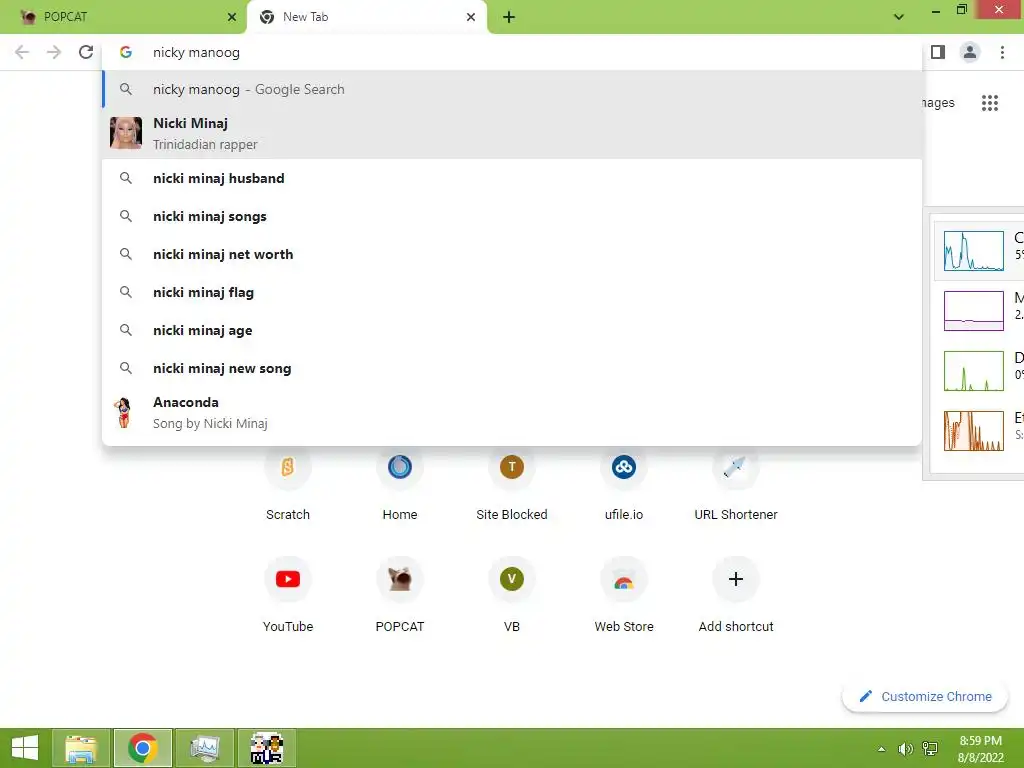The image size is (1024, 768).
Task: Select the Memory graph in Task Manager
Action: [x=974, y=311]
